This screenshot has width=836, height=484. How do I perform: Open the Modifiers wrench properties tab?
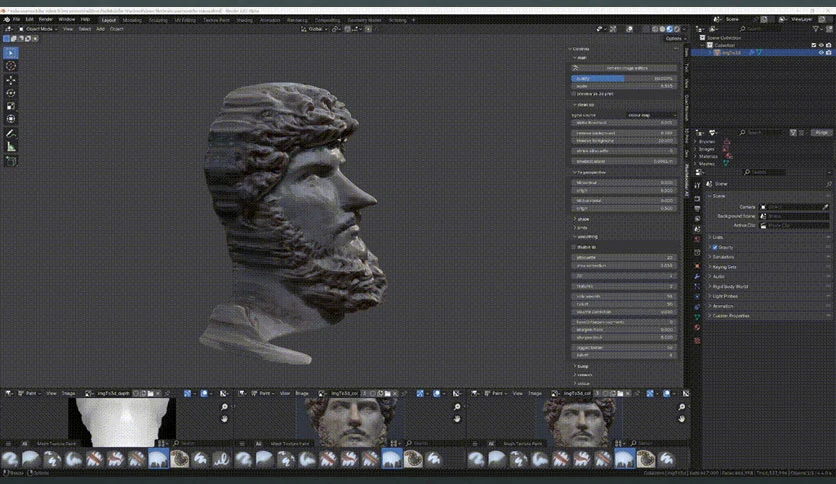tap(697, 277)
